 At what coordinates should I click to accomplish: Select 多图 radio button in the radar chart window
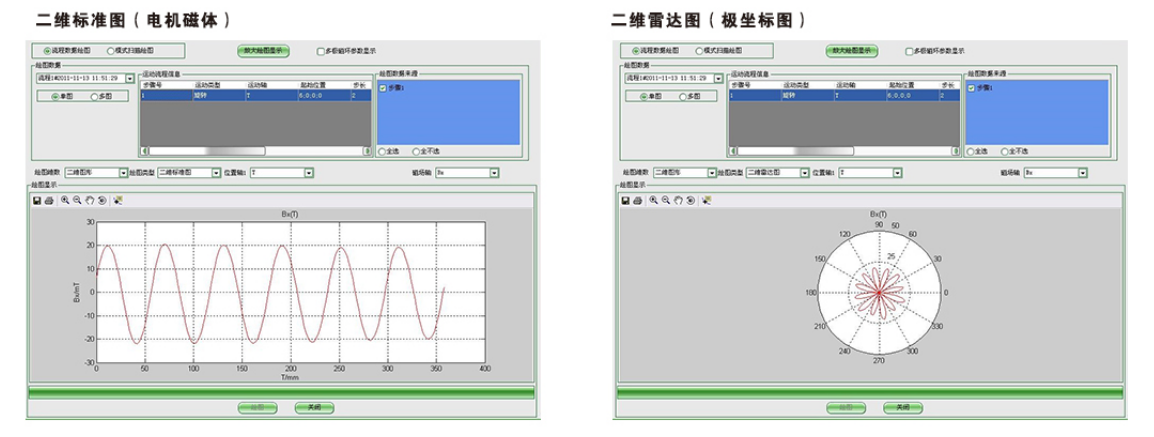[x=683, y=97]
